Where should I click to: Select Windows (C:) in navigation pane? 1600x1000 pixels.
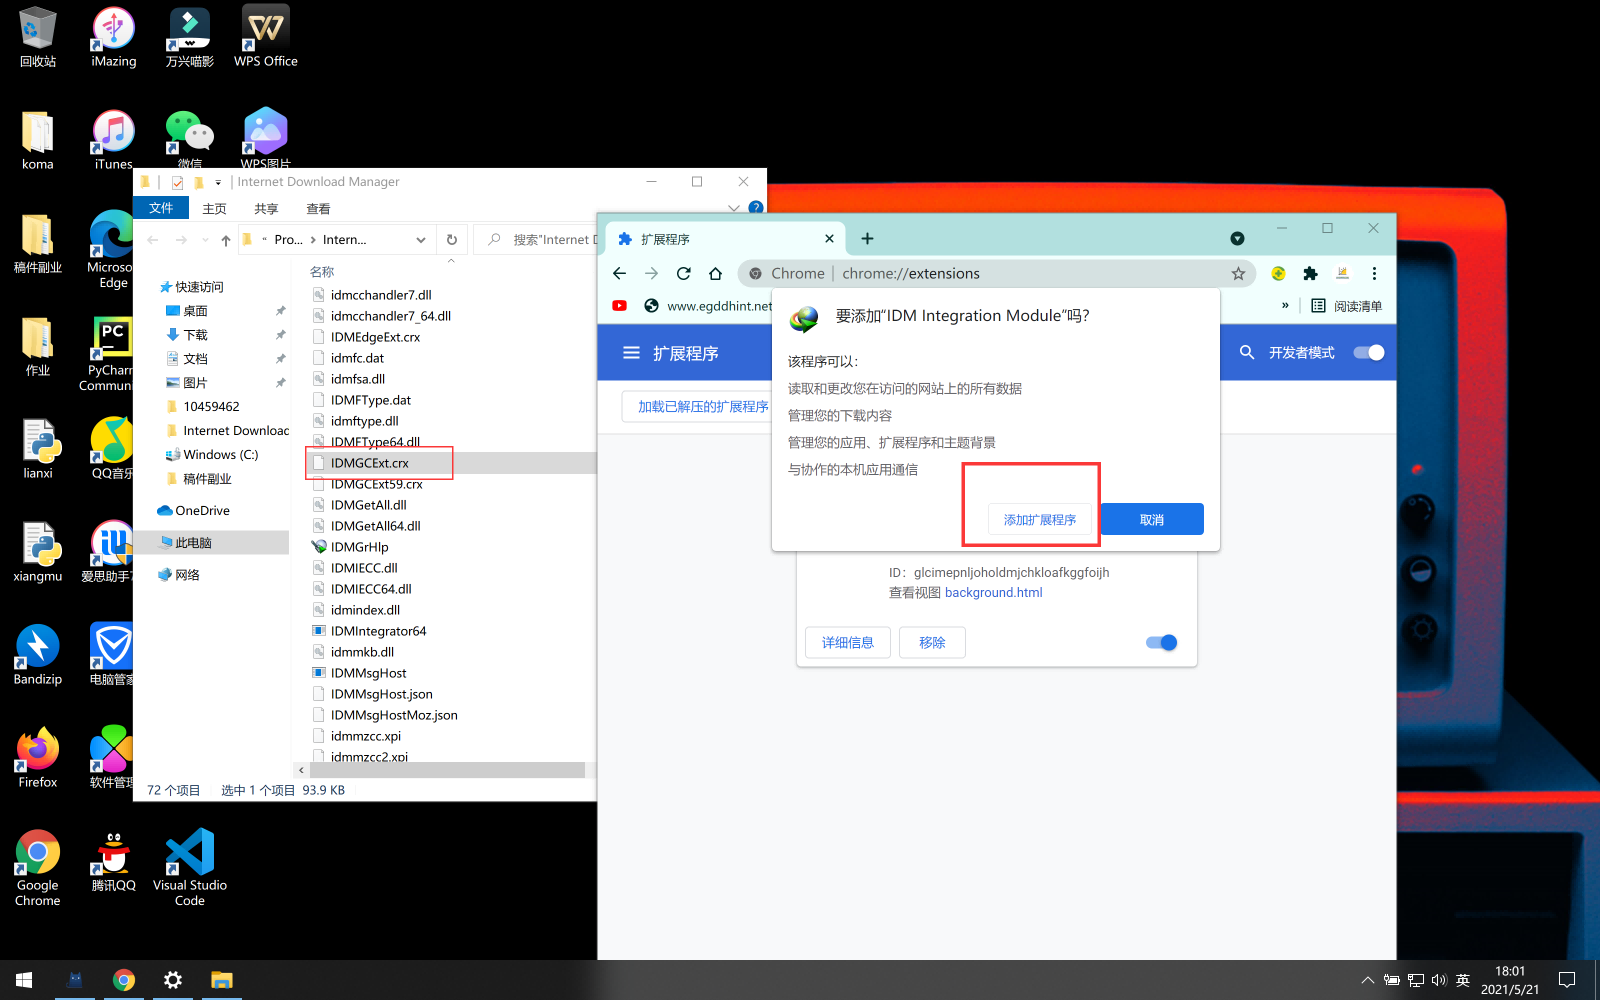[x=220, y=455]
